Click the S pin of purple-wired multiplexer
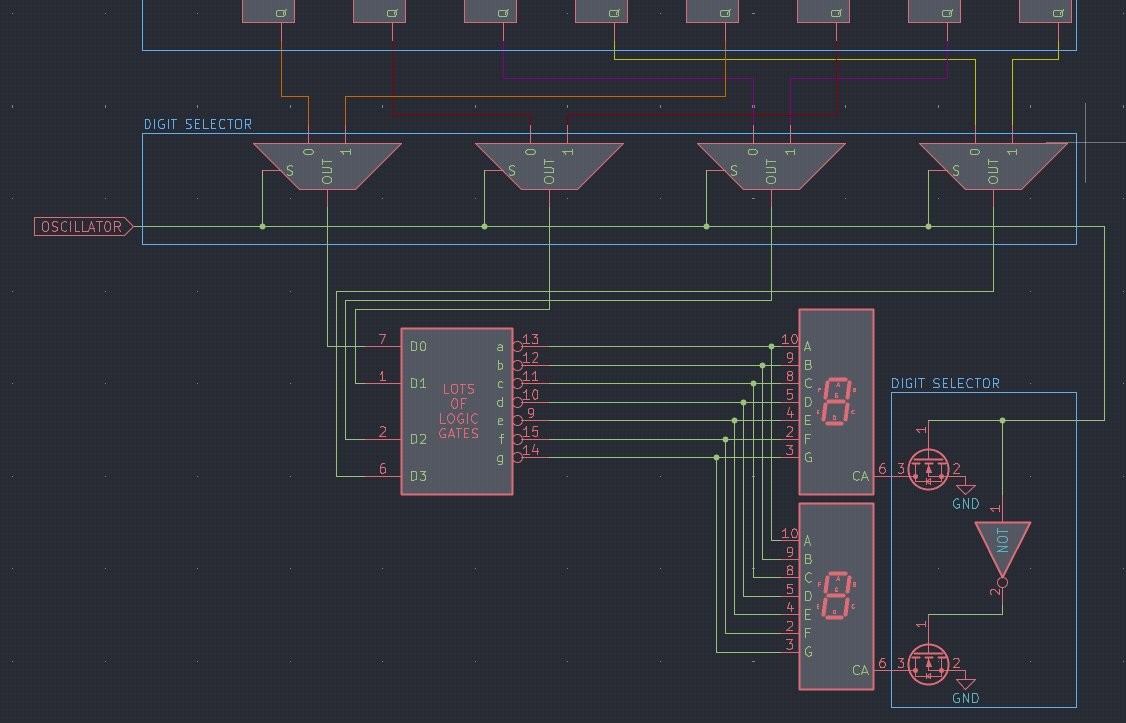Screen dimensions: 1126x723 pyautogui.click(x=734, y=171)
